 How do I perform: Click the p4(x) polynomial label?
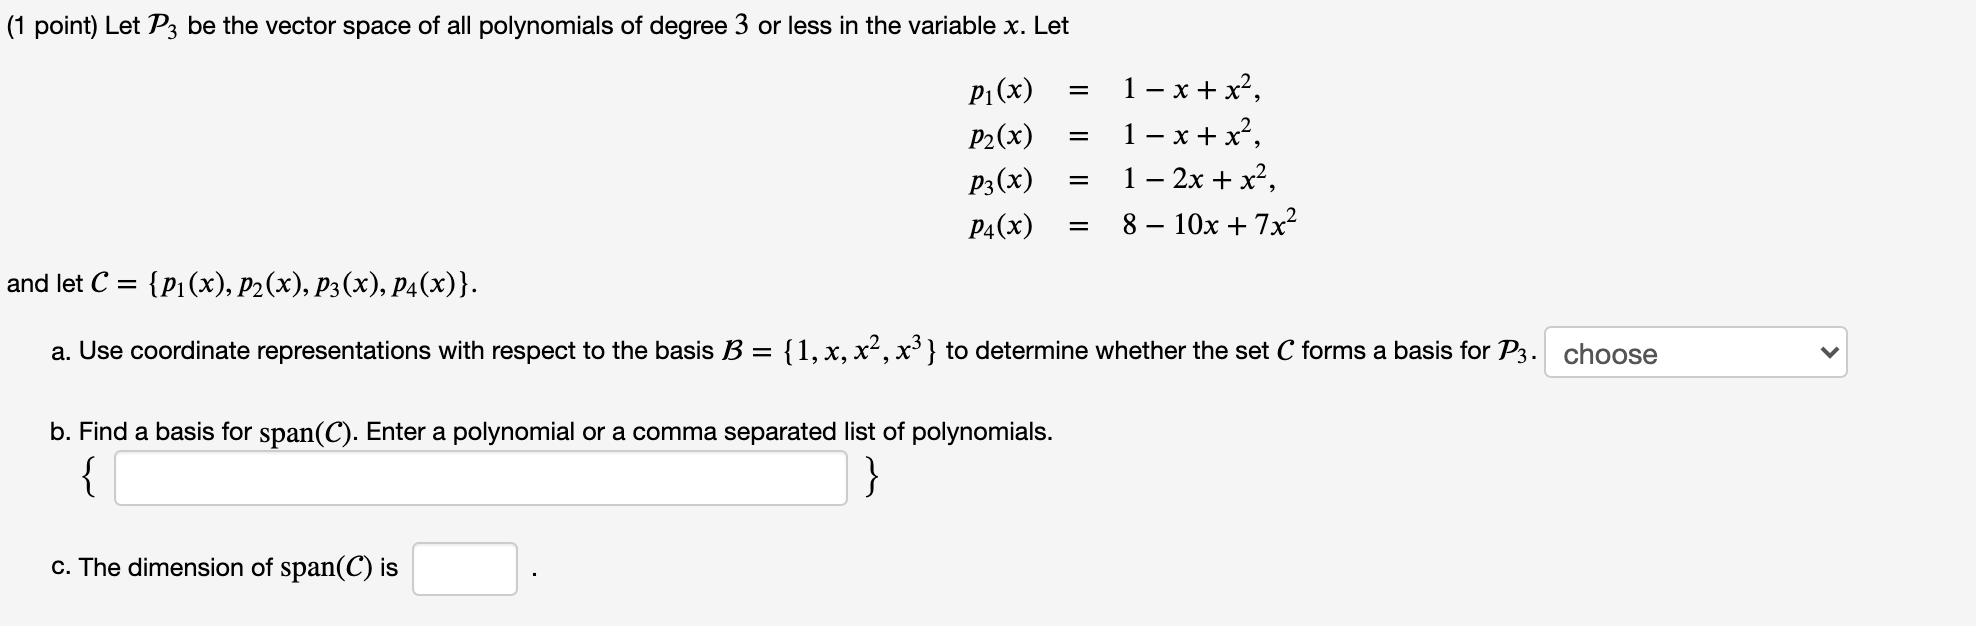[1001, 225]
